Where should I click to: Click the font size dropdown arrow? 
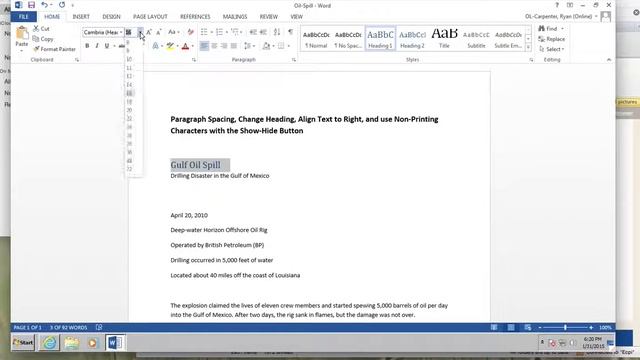(x=140, y=32)
